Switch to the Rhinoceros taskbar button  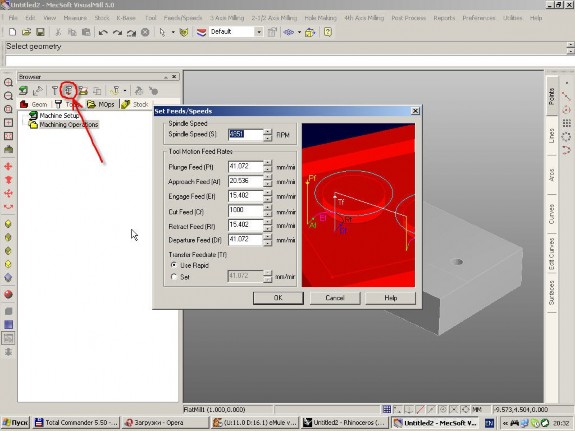(x=344, y=423)
